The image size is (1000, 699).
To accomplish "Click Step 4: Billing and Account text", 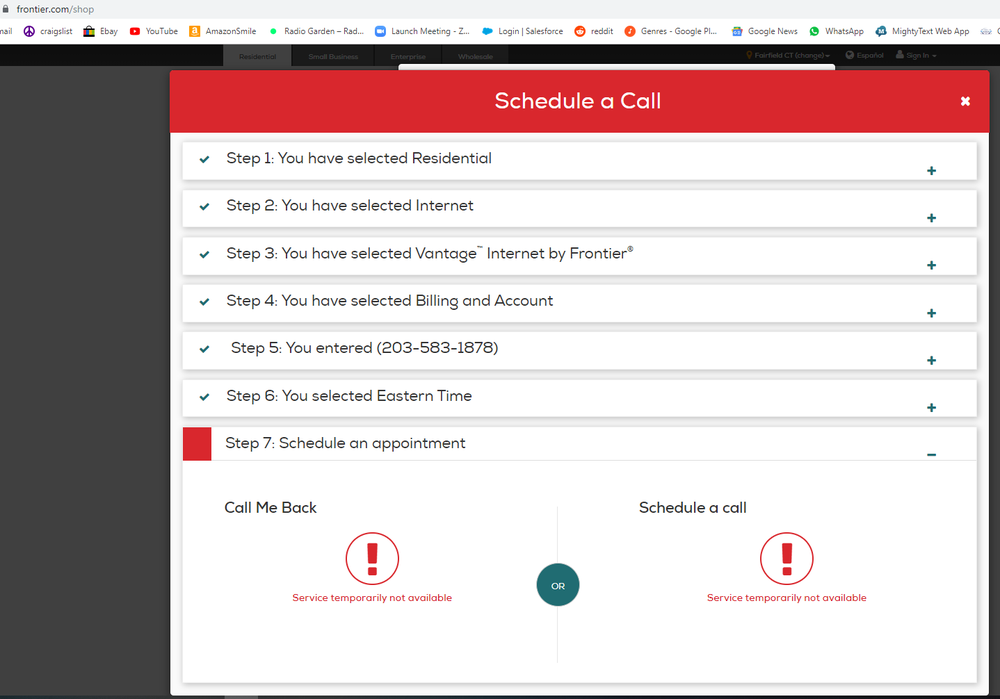I will click(390, 300).
